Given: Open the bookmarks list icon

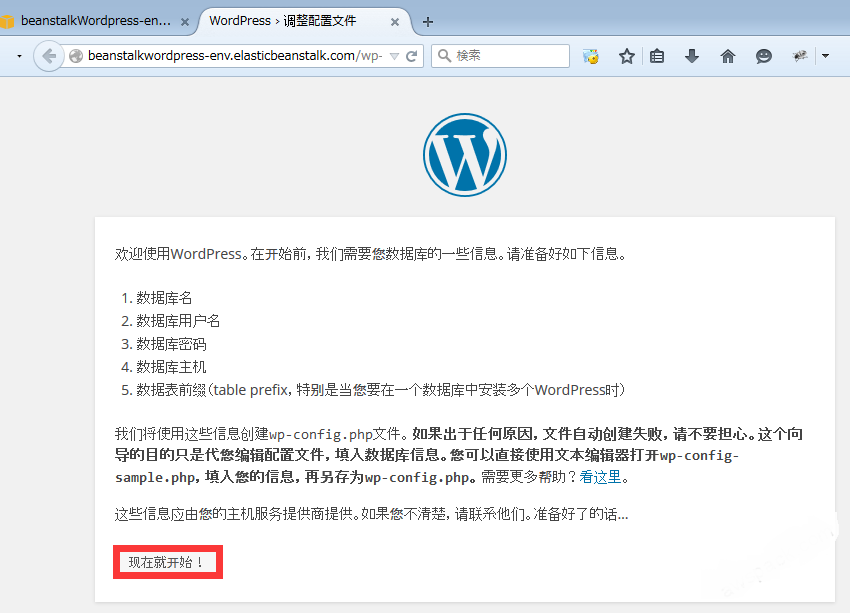Looking at the screenshot, I should [x=657, y=56].
